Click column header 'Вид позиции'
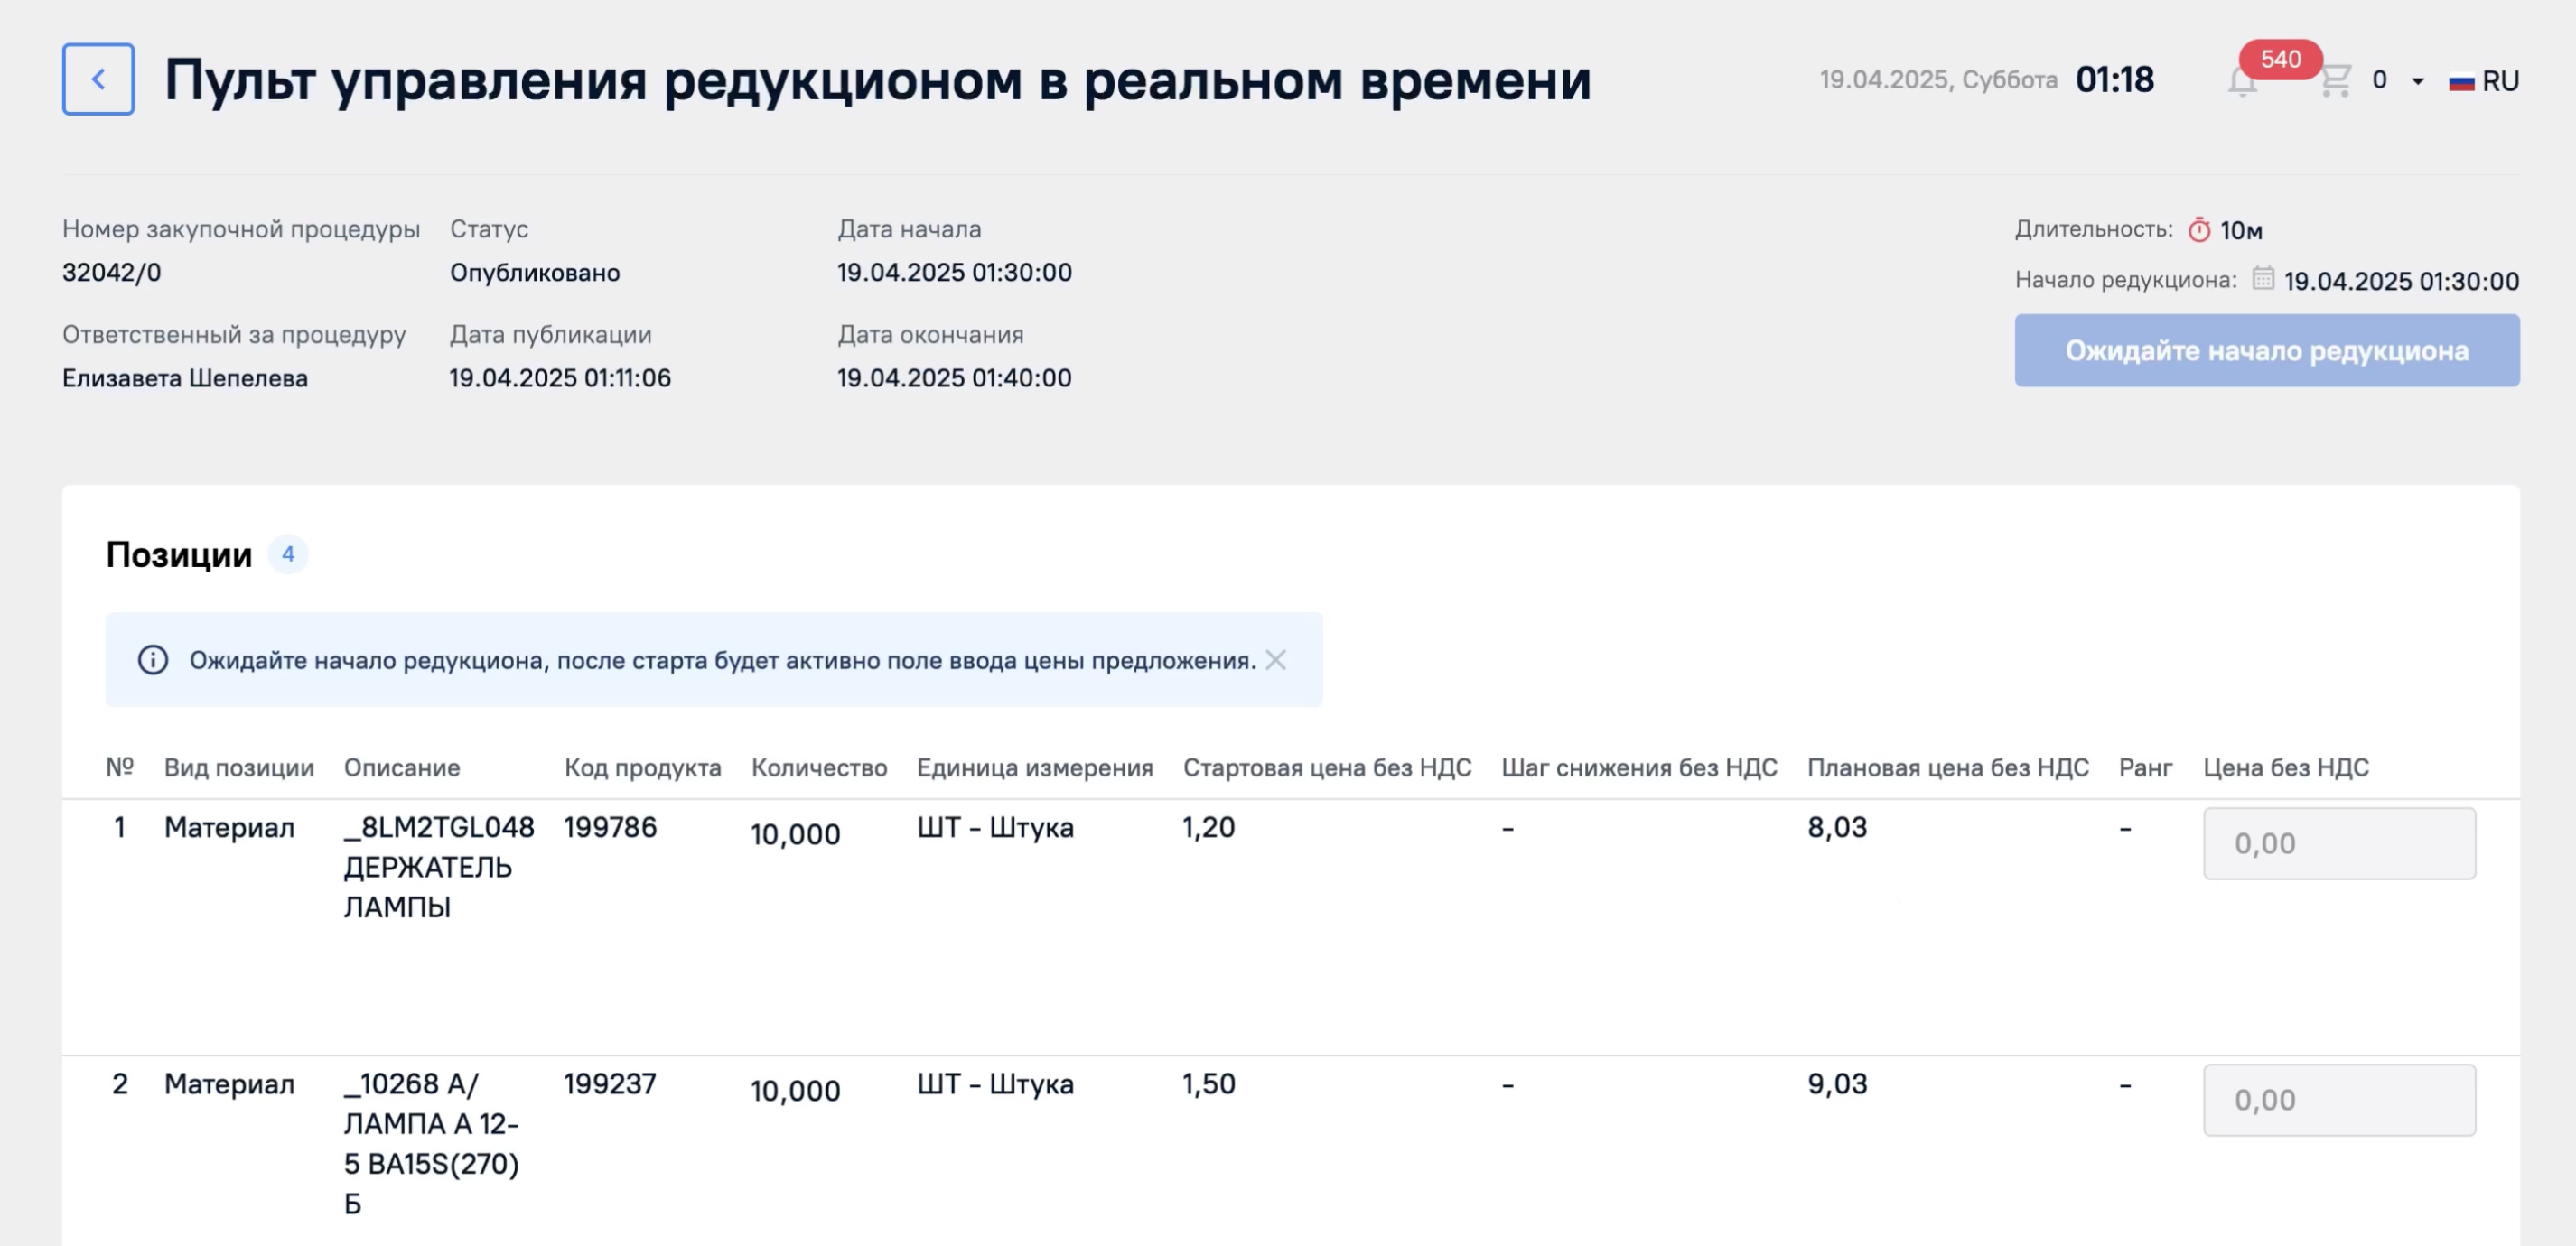The width and height of the screenshot is (2576, 1246). 239,767
